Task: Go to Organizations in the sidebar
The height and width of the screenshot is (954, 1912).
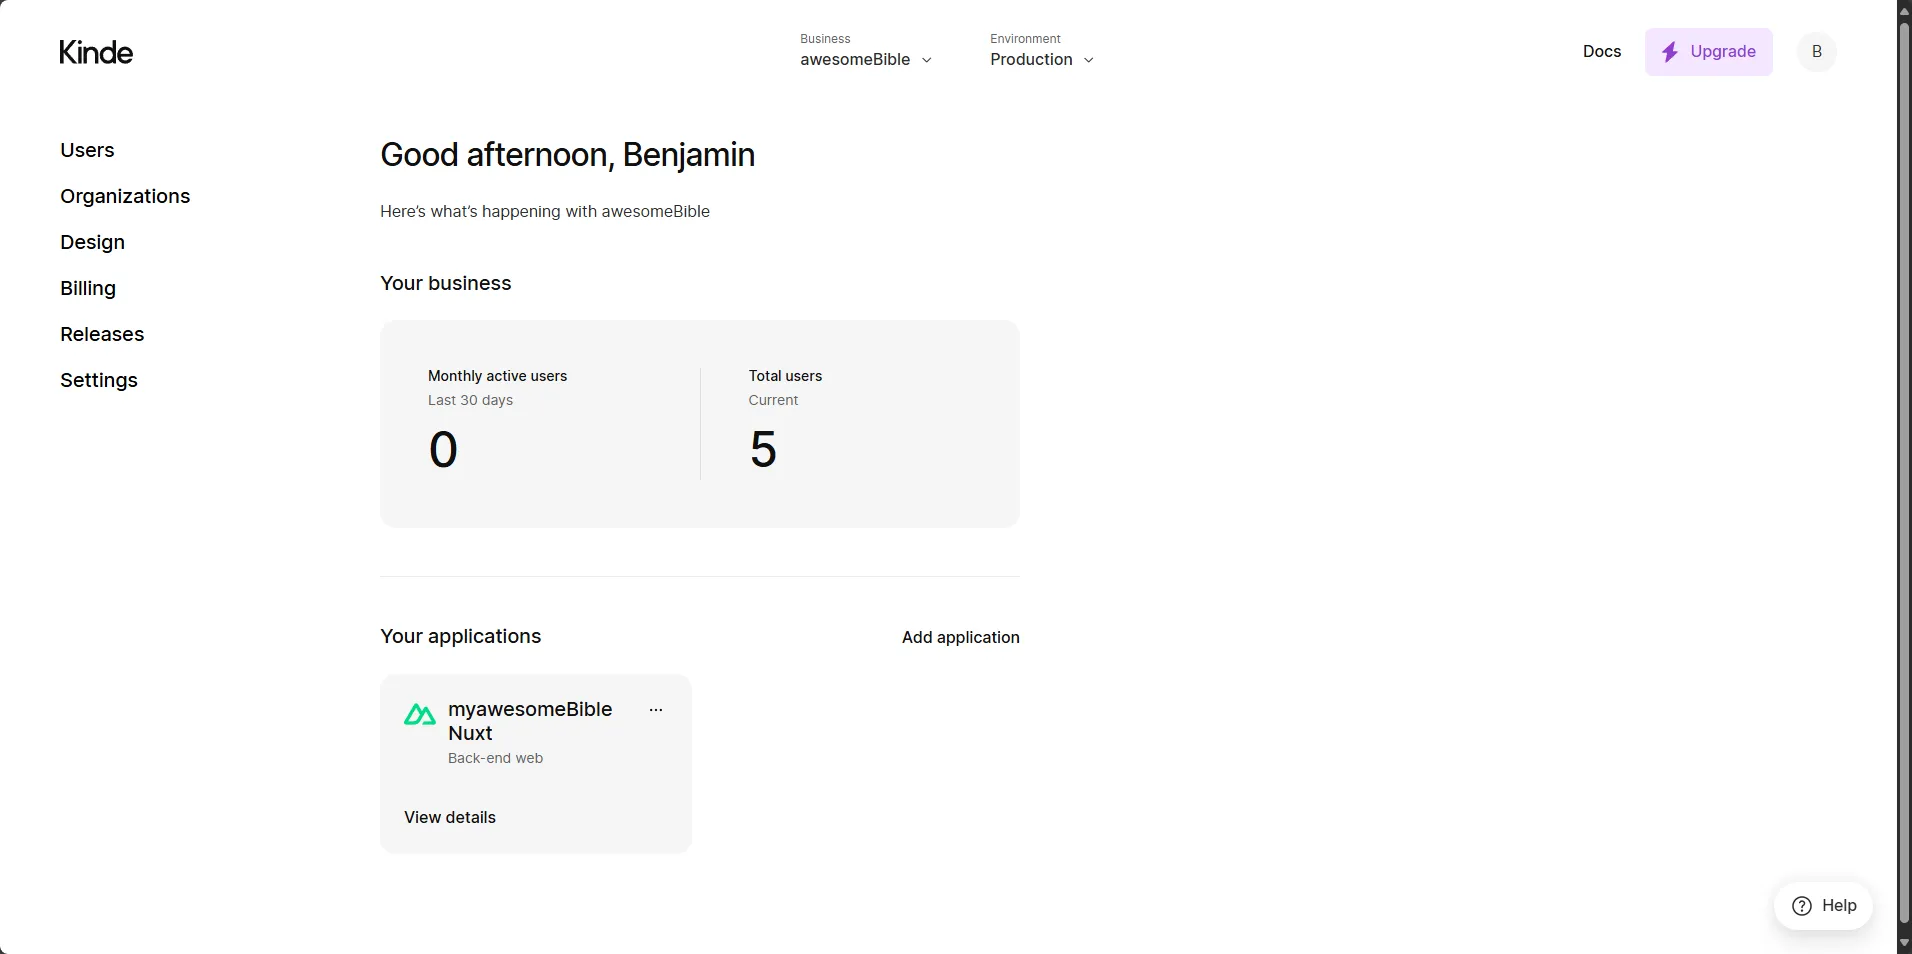Action: coord(125,196)
